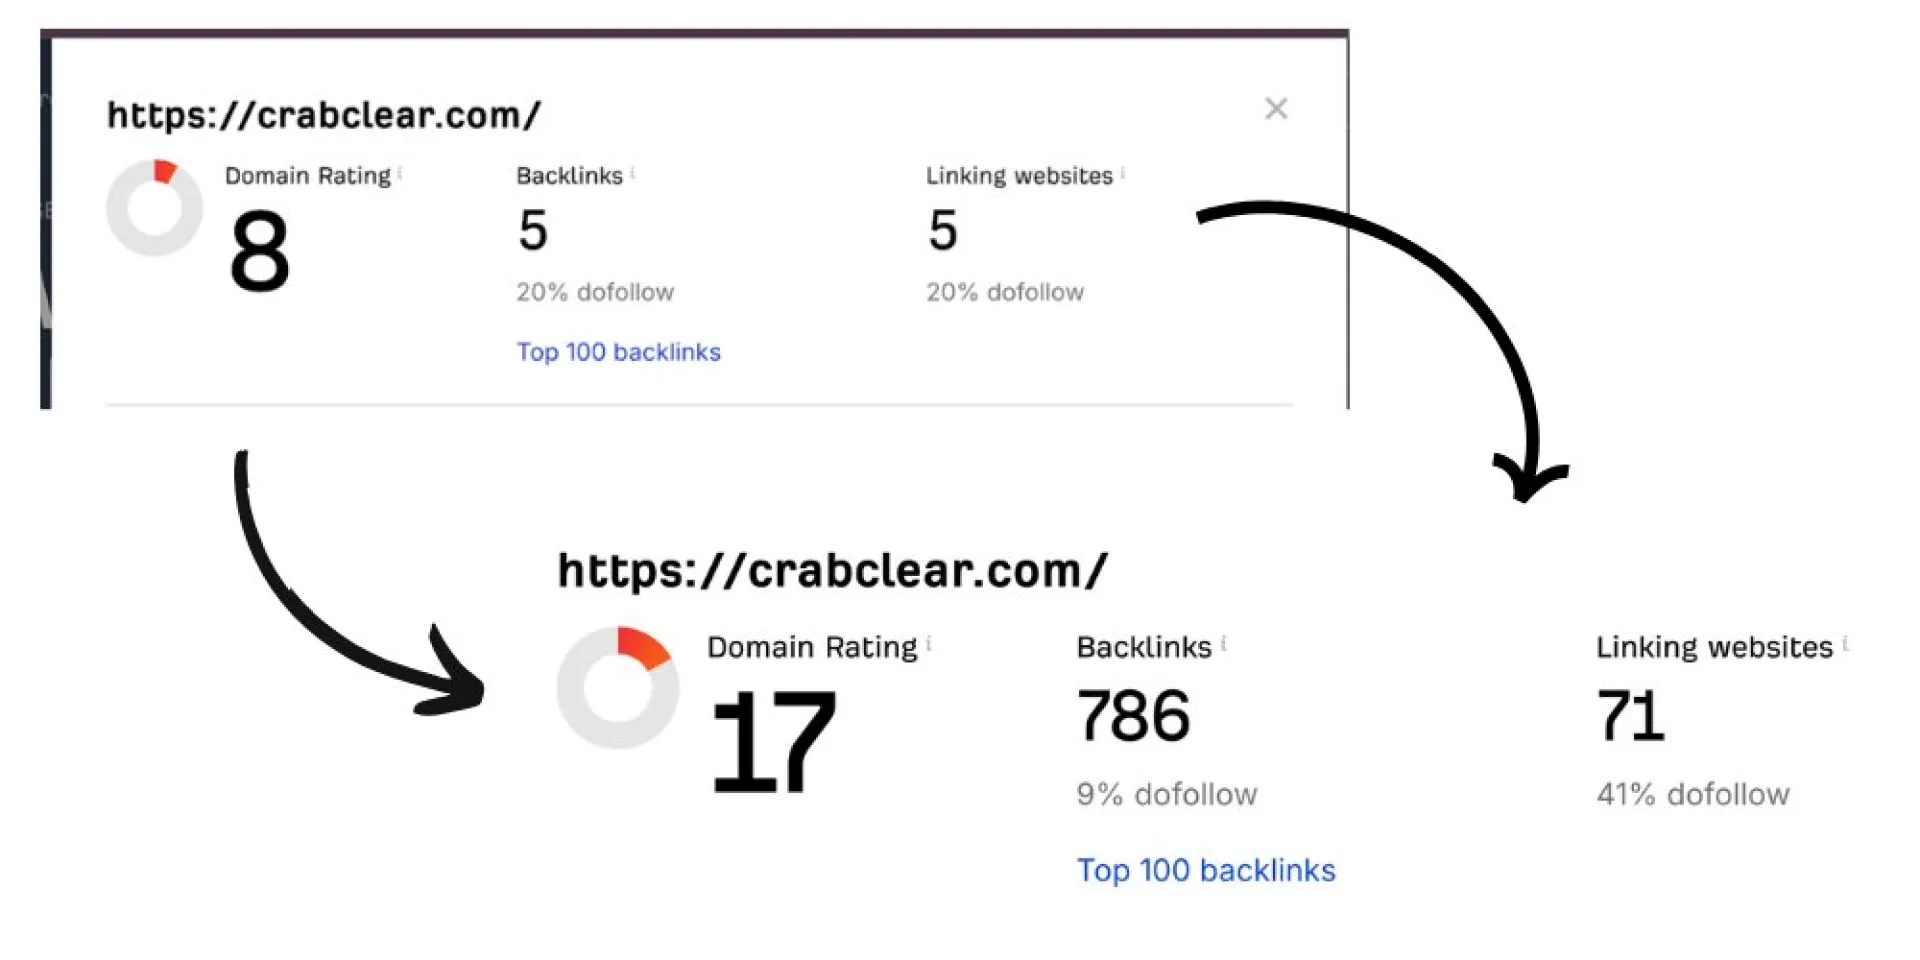The image size is (1920, 960).
Task: Click the Domain Rating 8 donut chart
Action: click(x=155, y=208)
